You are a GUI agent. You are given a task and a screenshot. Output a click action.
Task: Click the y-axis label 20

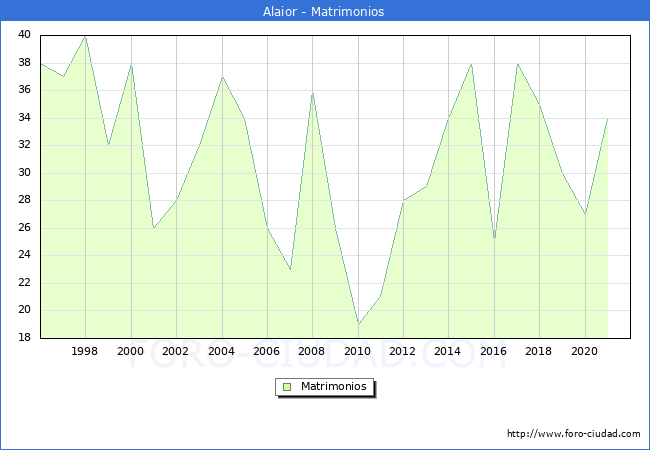click(x=24, y=310)
